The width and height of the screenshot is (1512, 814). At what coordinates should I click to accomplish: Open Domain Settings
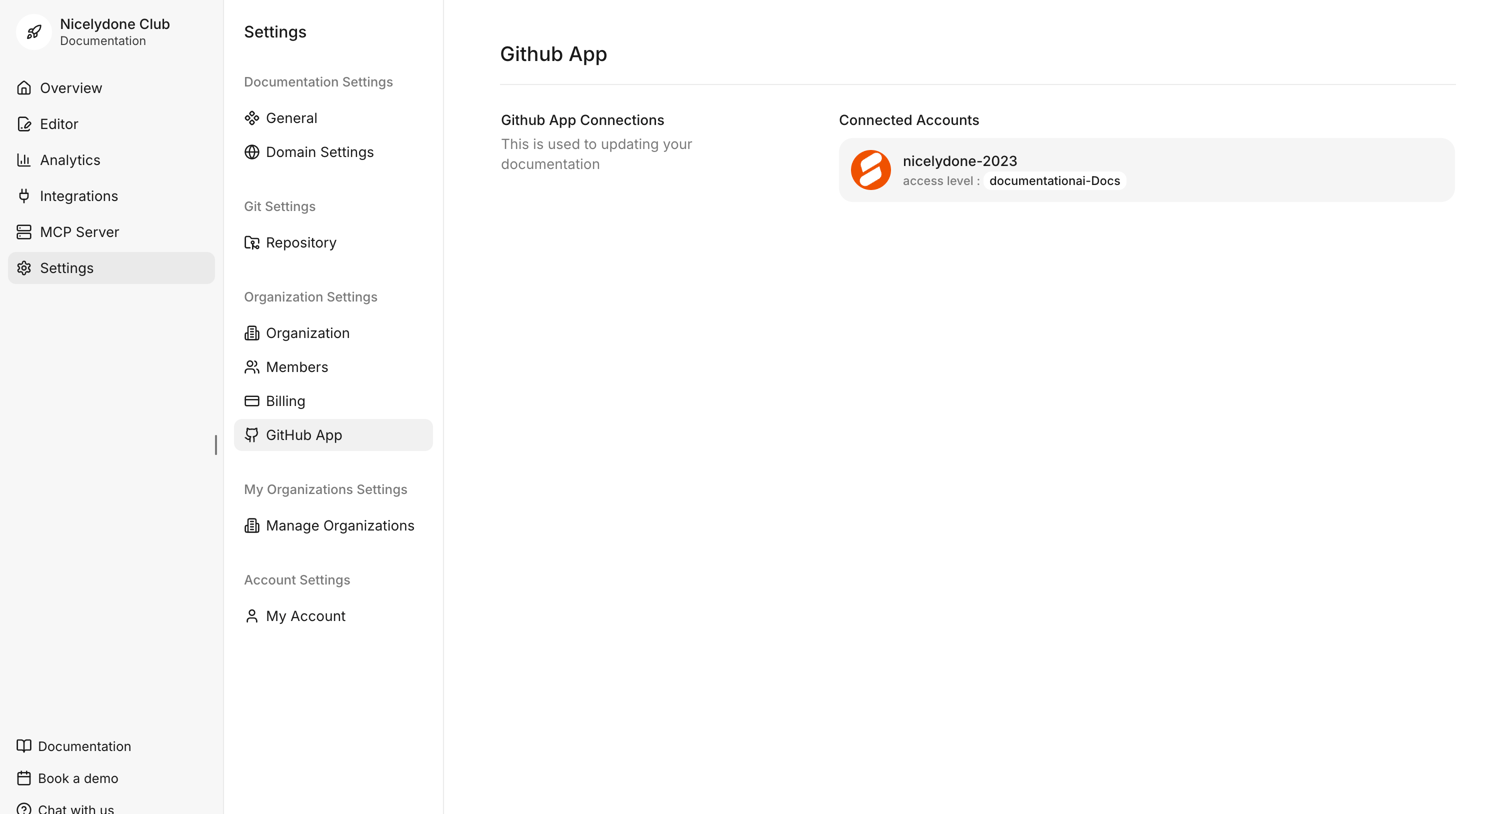tap(333, 152)
